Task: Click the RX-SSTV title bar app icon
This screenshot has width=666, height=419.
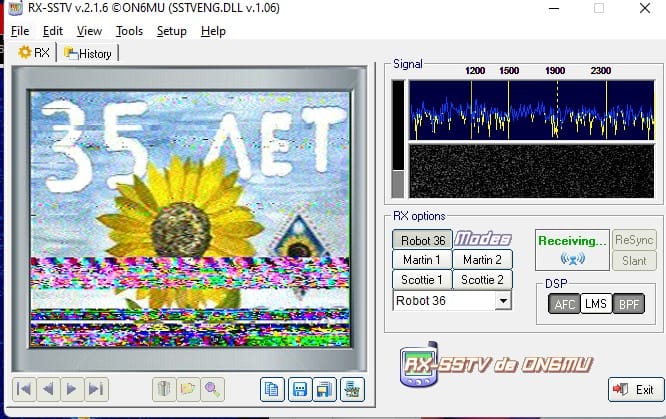Action: (16, 8)
